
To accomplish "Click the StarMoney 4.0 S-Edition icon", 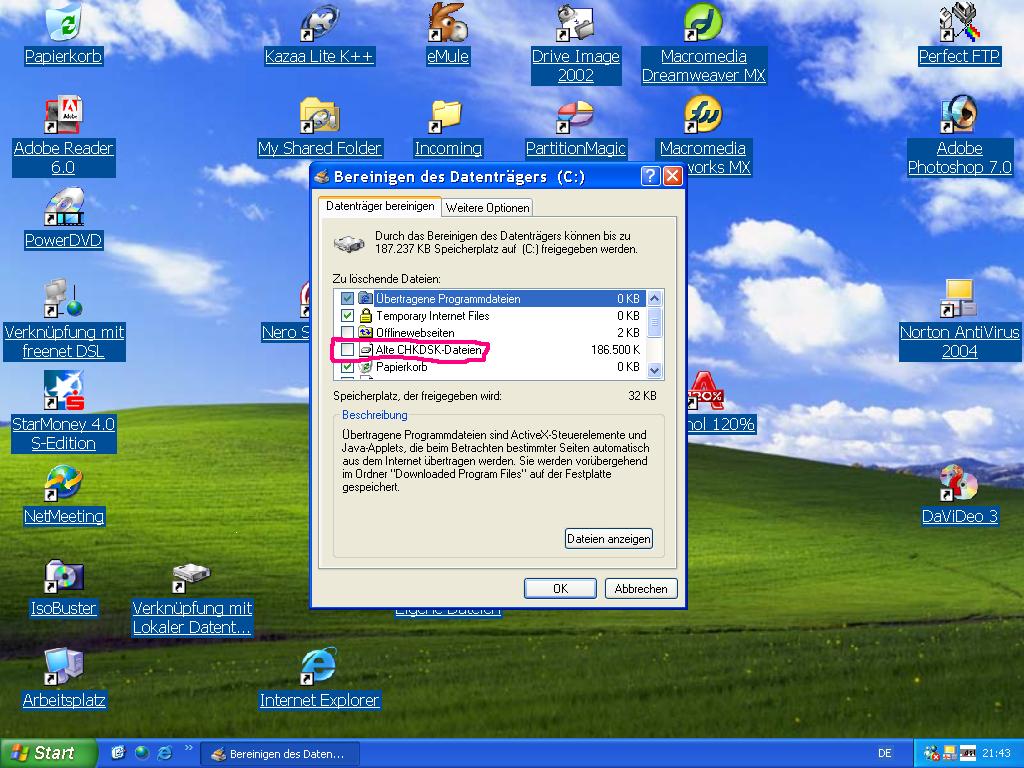I will (x=63, y=412).
